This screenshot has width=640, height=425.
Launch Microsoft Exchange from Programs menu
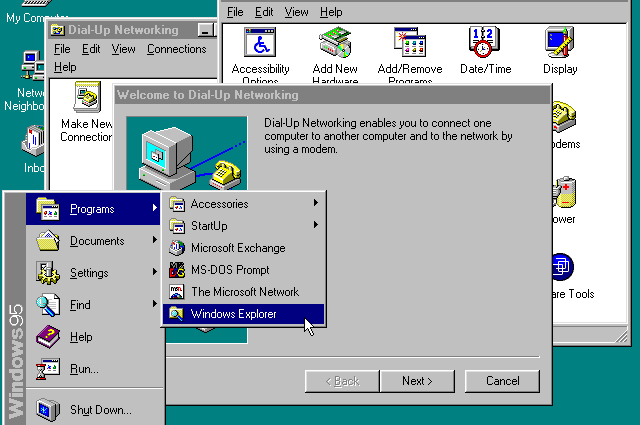[237, 248]
